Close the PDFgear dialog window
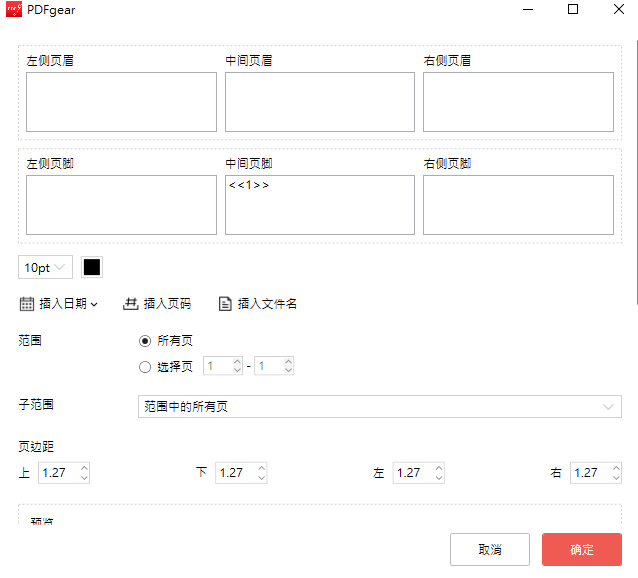The width and height of the screenshot is (638, 578). pyautogui.click(x=619, y=9)
